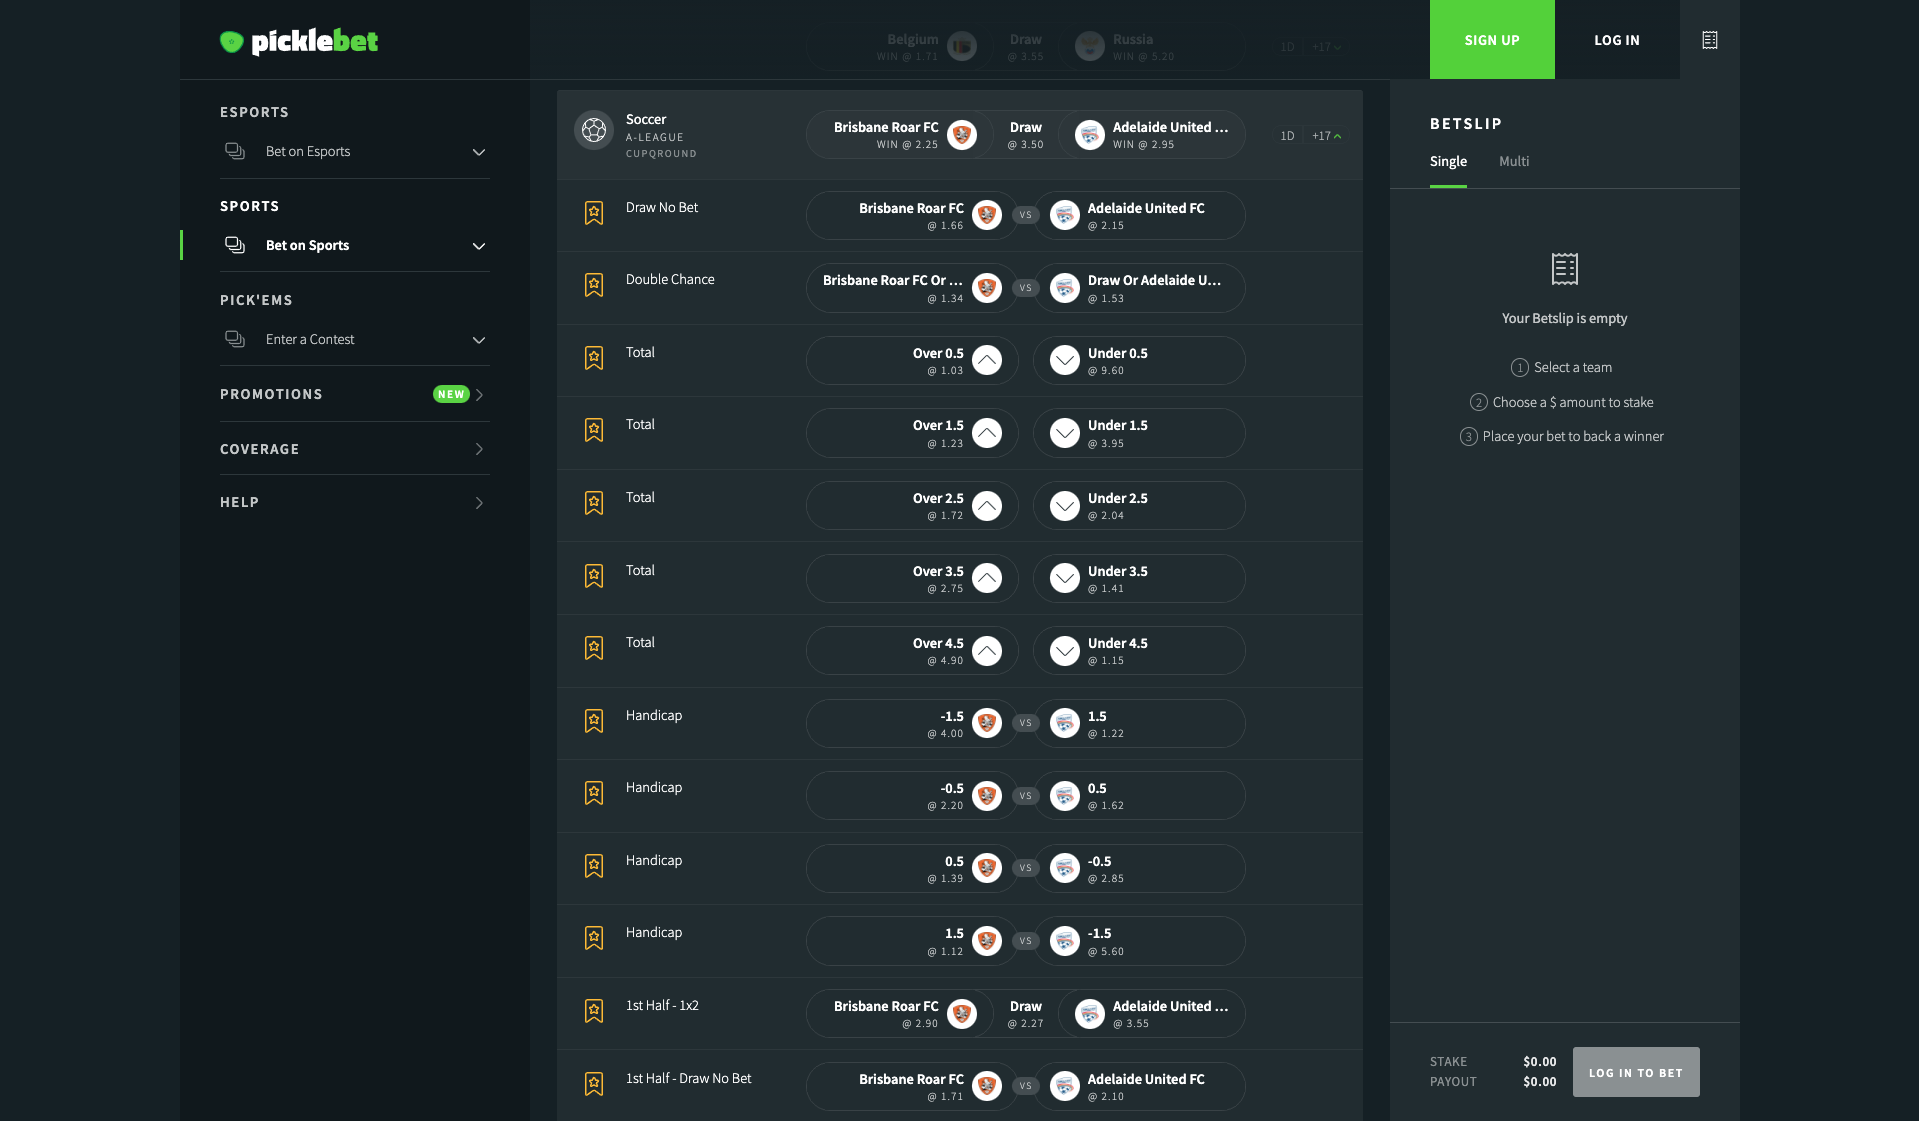This screenshot has width=1919, height=1121.
Task: Select Brisbane 1.5 handicap @ 1.12
Action: click(x=911, y=941)
